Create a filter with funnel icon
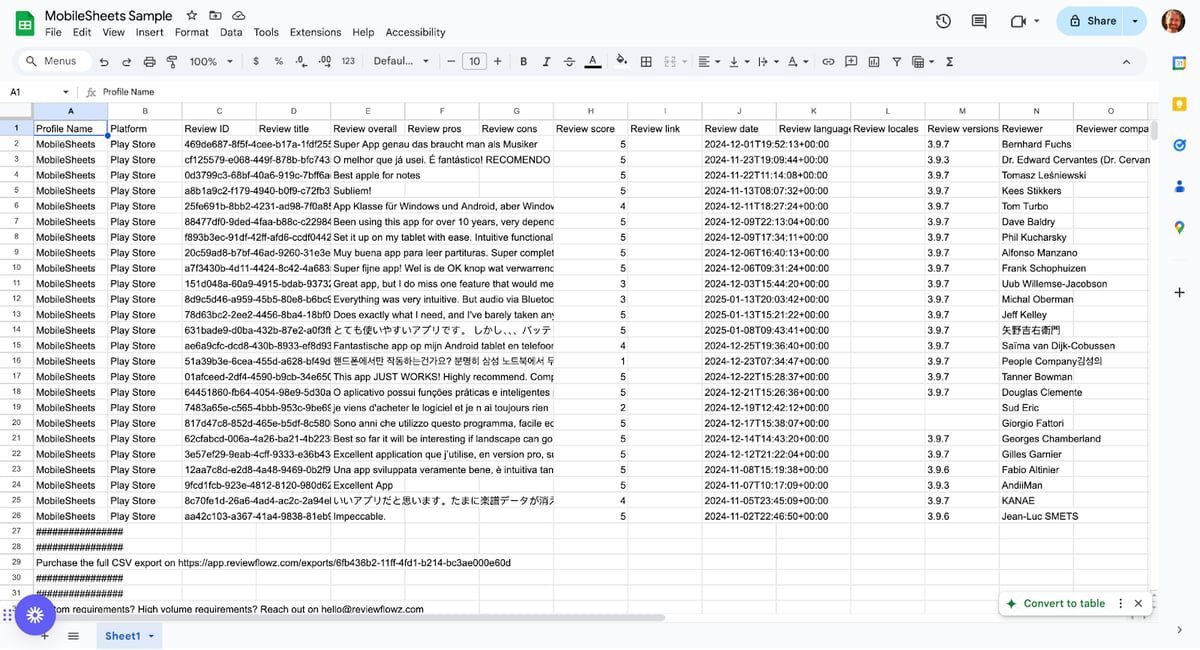The height and width of the screenshot is (650, 1200). (x=897, y=61)
